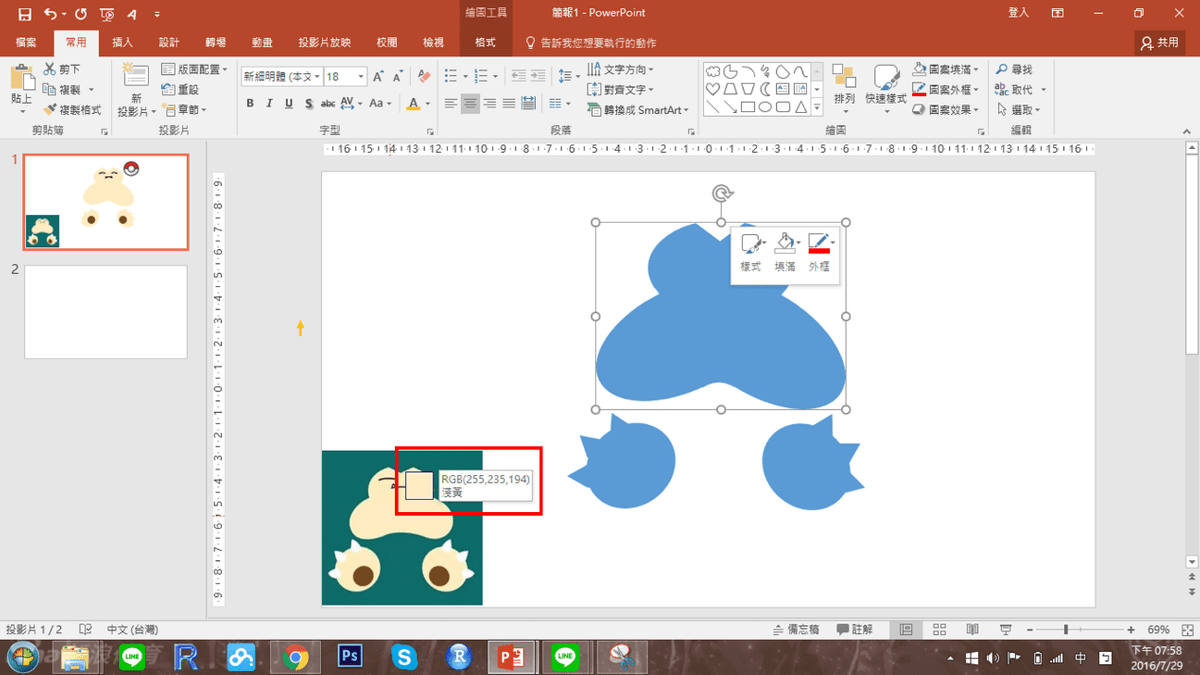Toggle text Shadow (S) formatting
Image resolution: width=1200 pixels, height=675 pixels.
(x=309, y=104)
